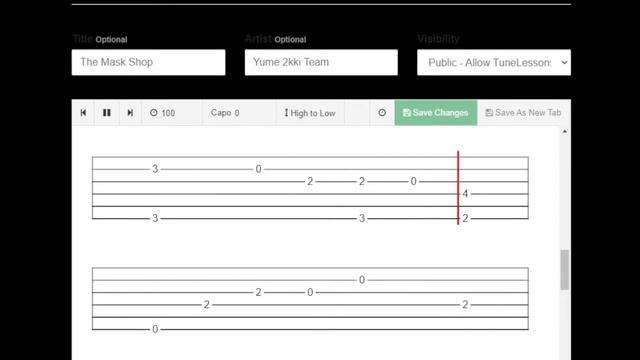Click the Visibility dropdown chevron arrow
640x360 pixels.
pos(564,62)
